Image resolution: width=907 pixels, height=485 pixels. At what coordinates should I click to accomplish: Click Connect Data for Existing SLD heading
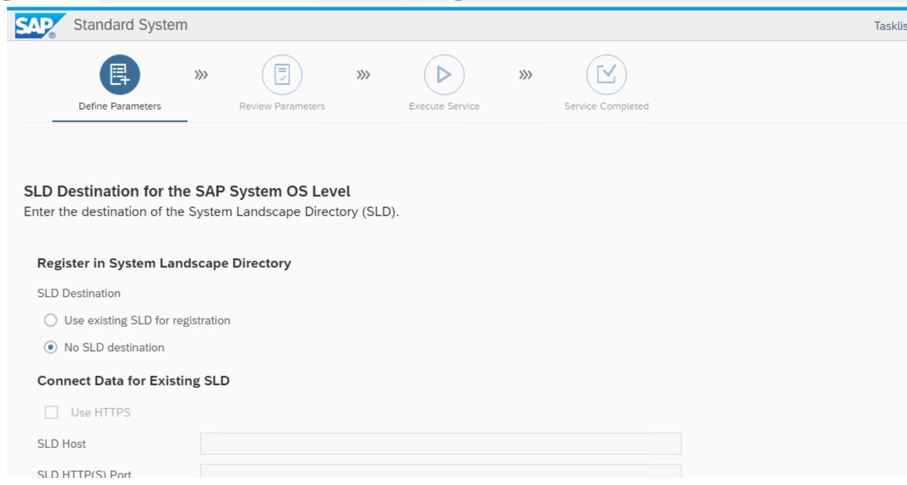click(x=133, y=381)
